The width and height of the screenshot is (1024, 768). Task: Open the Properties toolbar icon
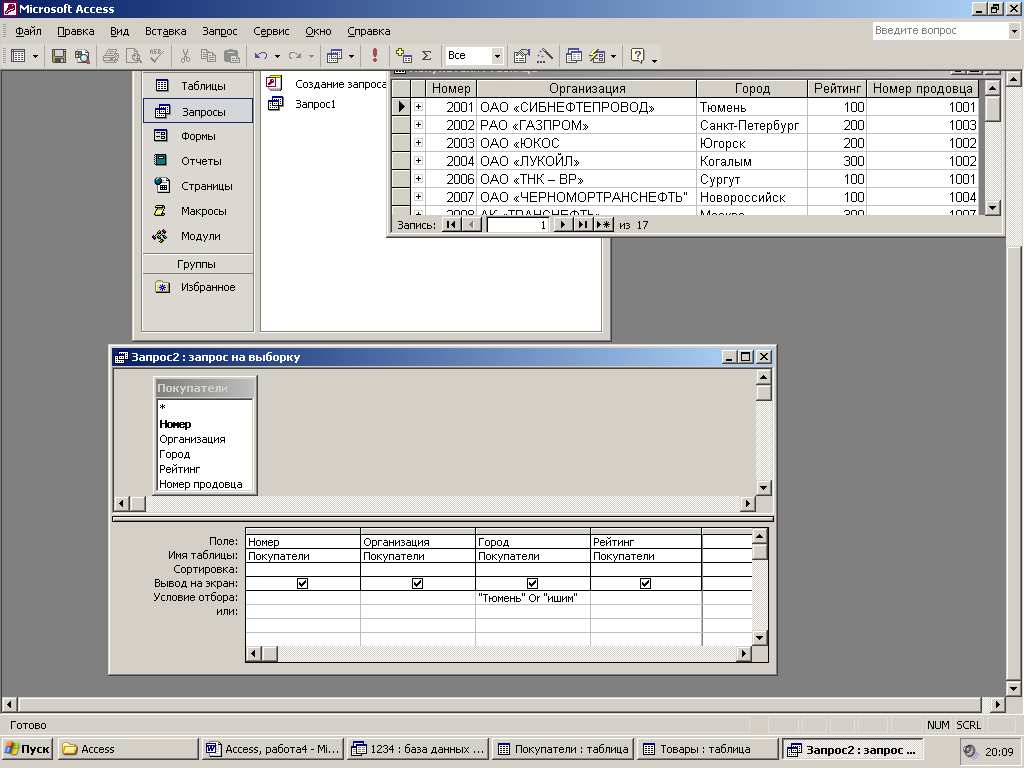click(521, 56)
